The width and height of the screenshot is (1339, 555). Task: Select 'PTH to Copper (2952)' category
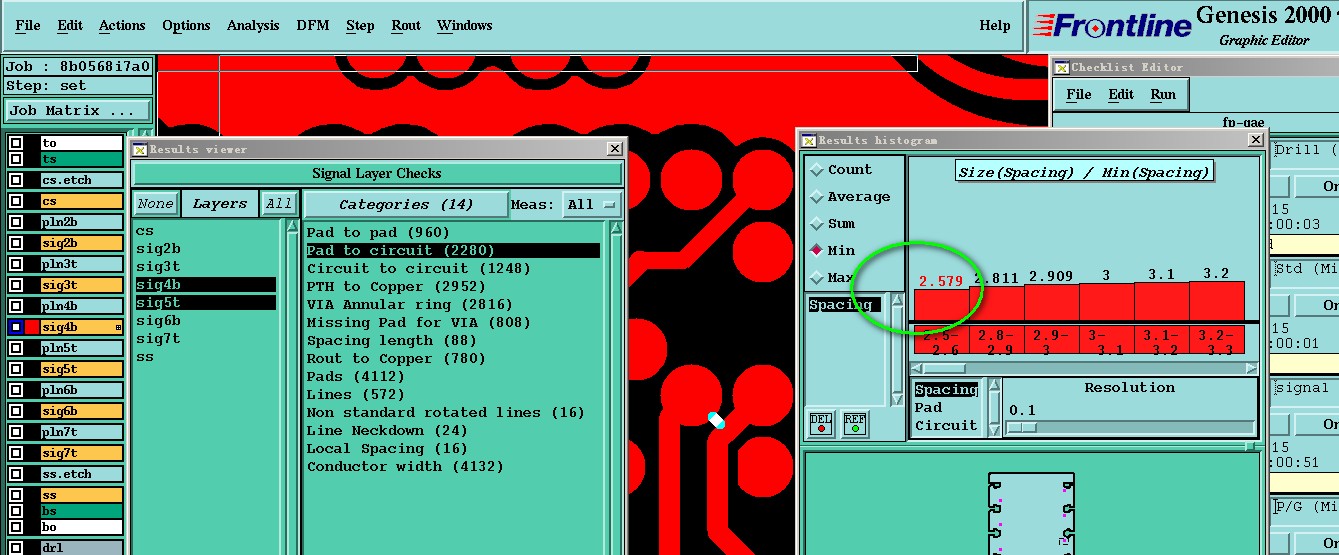coord(394,286)
